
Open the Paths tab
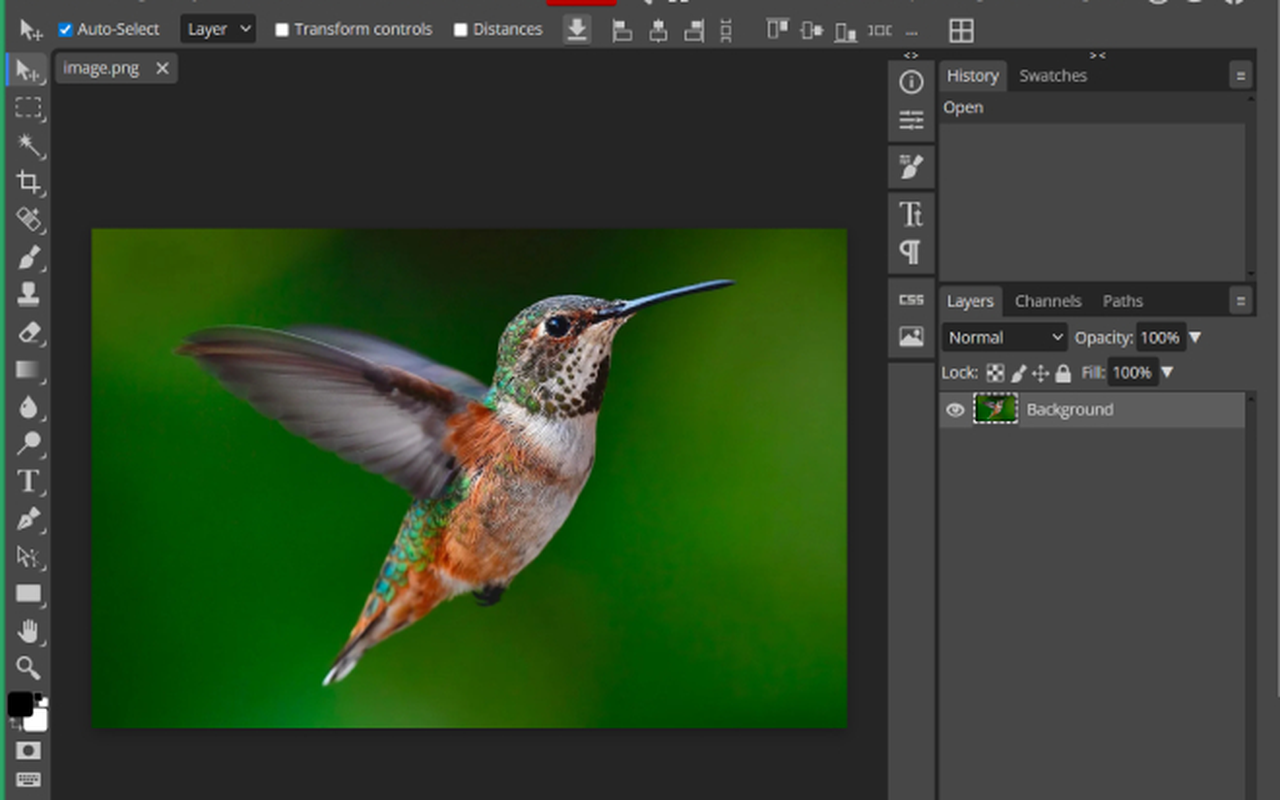(x=1123, y=301)
